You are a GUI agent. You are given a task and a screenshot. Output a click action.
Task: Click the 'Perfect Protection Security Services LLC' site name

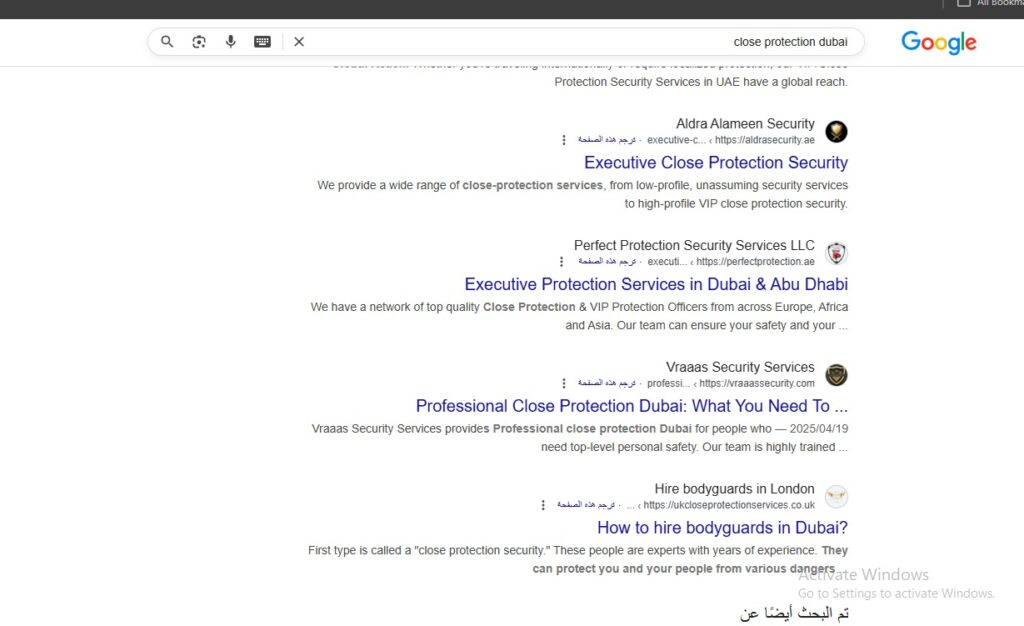click(x=694, y=245)
